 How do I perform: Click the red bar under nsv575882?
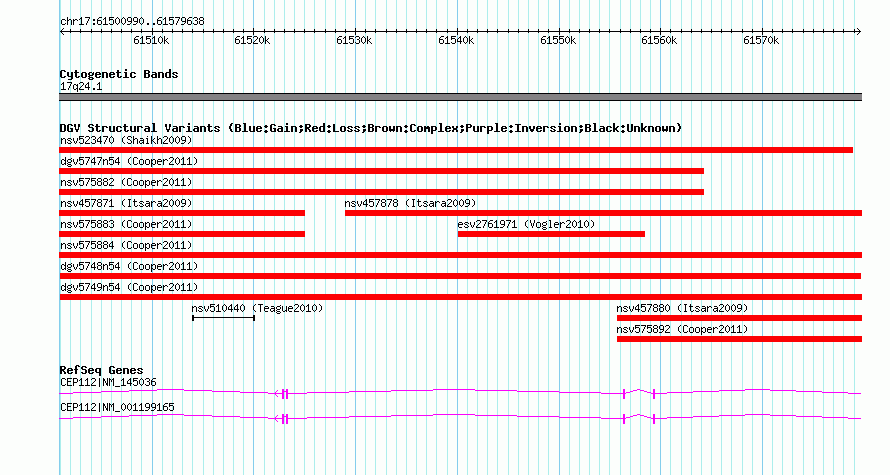pos(381,192)
